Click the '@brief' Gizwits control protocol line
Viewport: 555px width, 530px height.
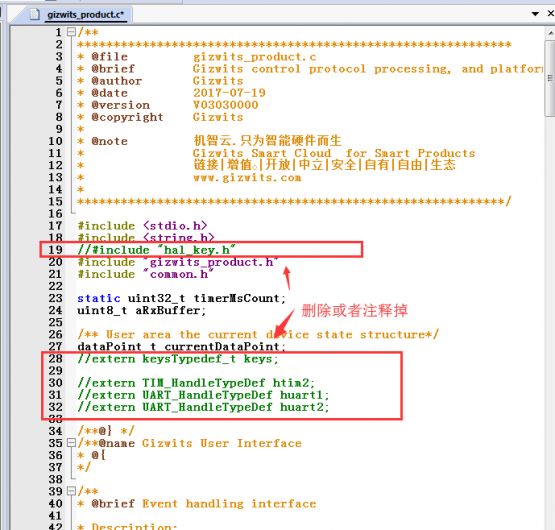(309, 69)
